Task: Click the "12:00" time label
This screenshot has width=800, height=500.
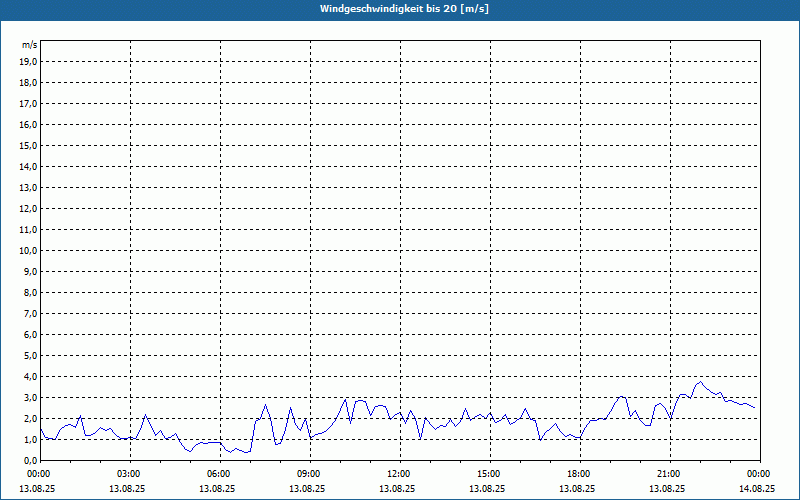Action: pyautogui.click(x=401, y=474)
